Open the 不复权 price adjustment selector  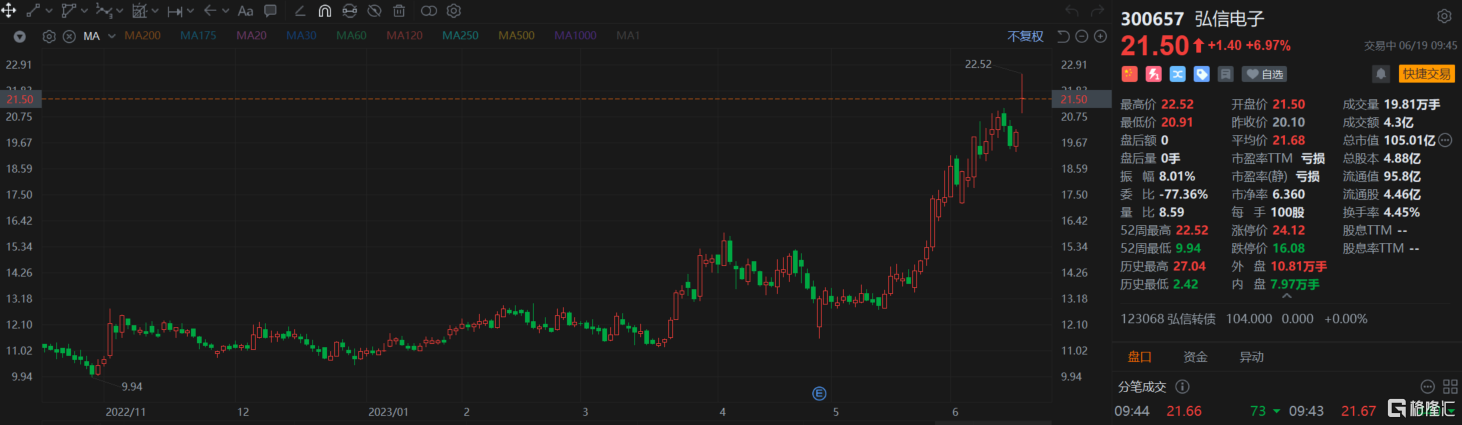coord(1025,36)
